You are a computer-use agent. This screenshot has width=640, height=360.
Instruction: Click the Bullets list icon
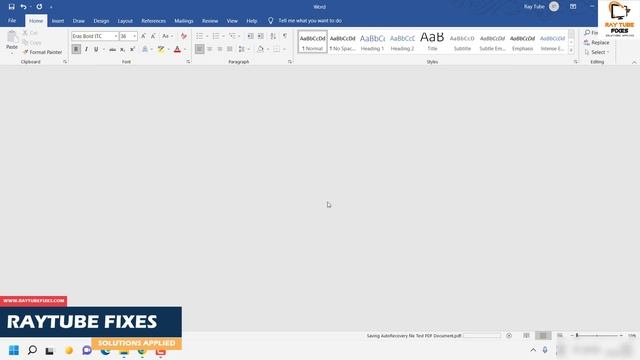click(x=200, y=36)
